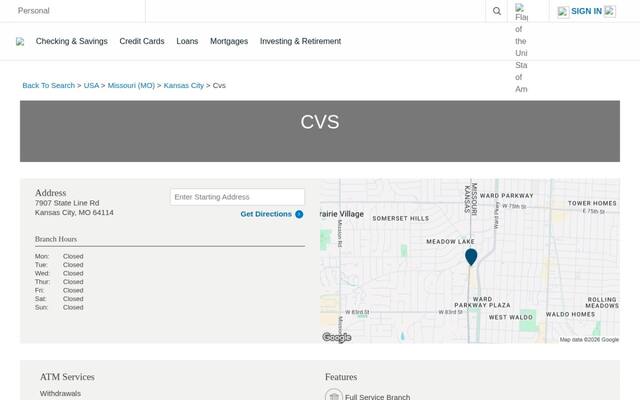
Task: Click the TOWER HOMES map label
Action: [x=592, y=203]
